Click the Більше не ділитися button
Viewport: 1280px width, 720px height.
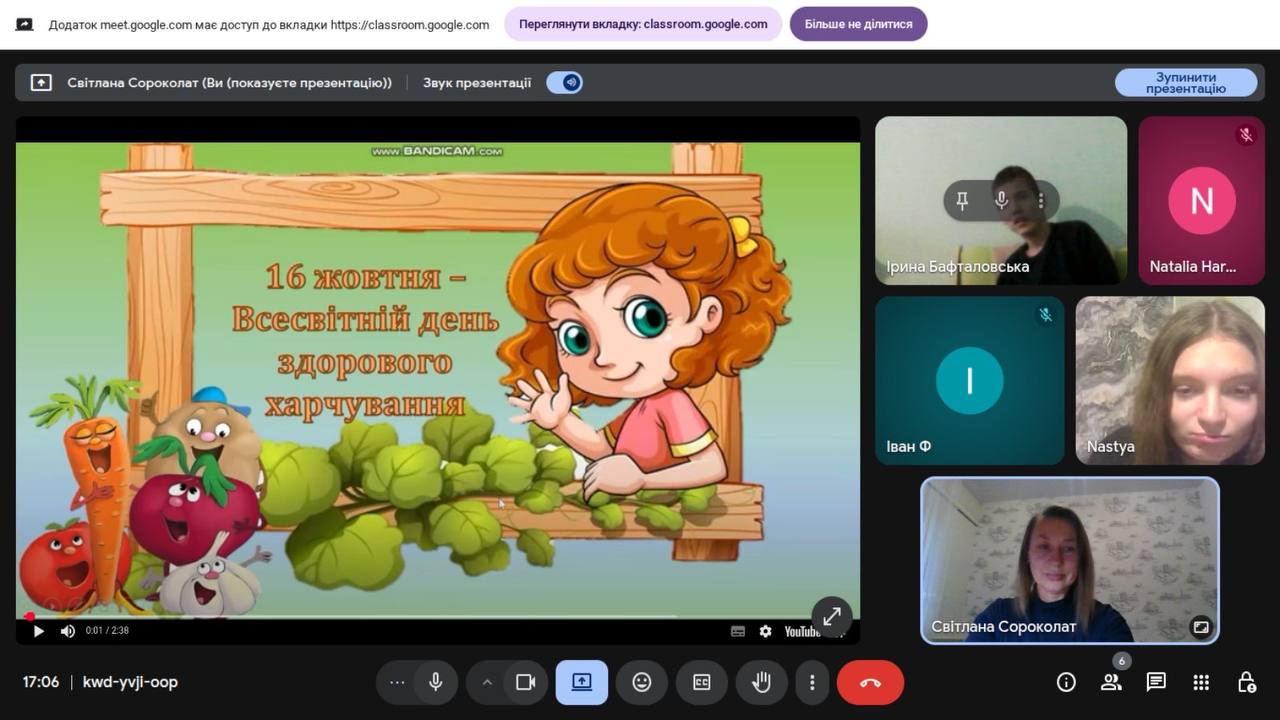[858, 24]
